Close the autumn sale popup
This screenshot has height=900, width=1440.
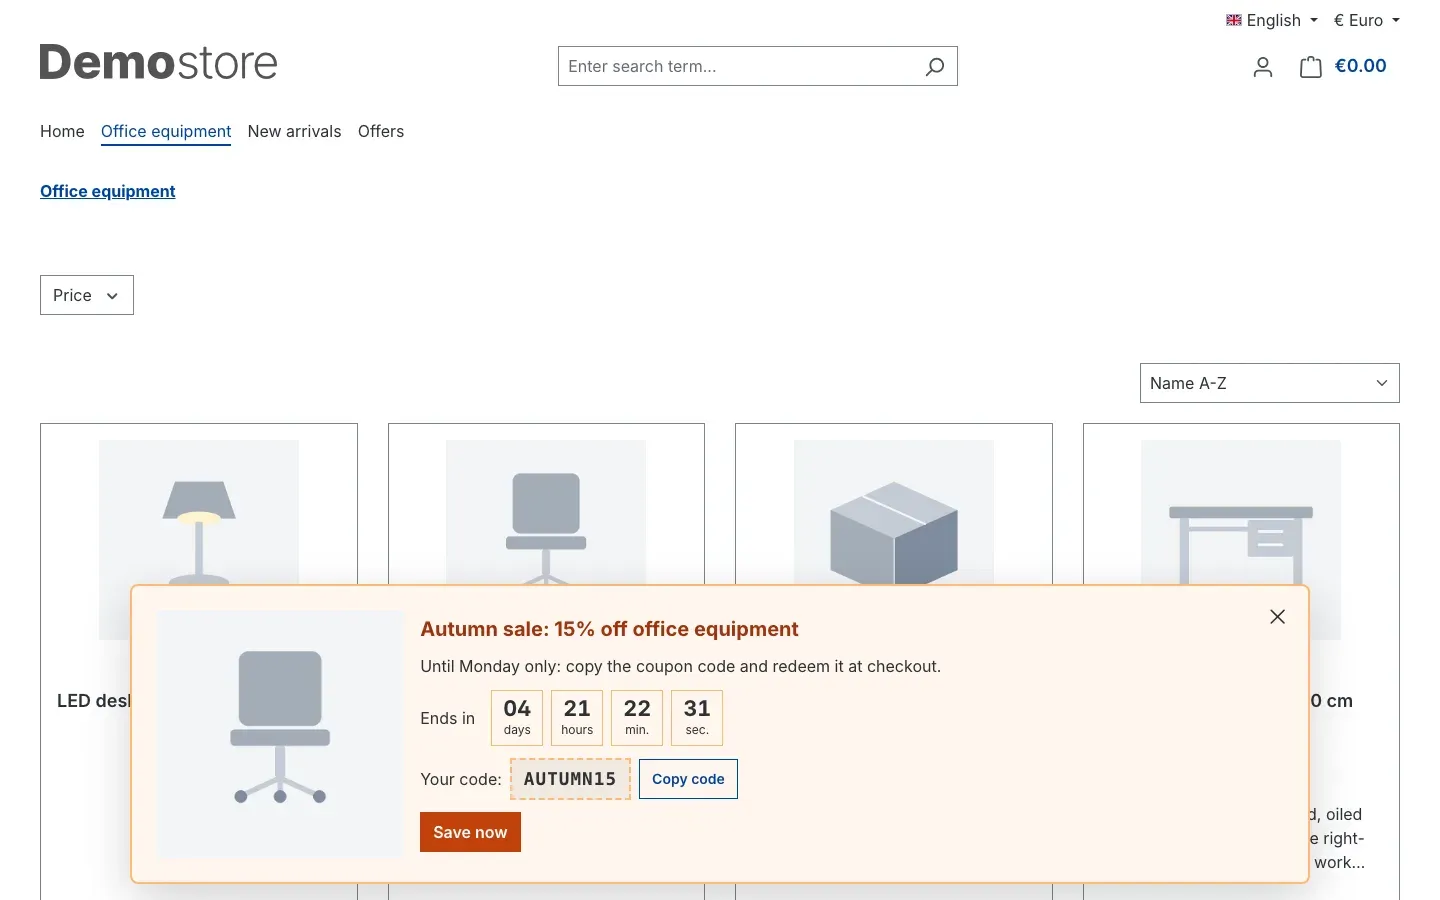coord(1277,617)
